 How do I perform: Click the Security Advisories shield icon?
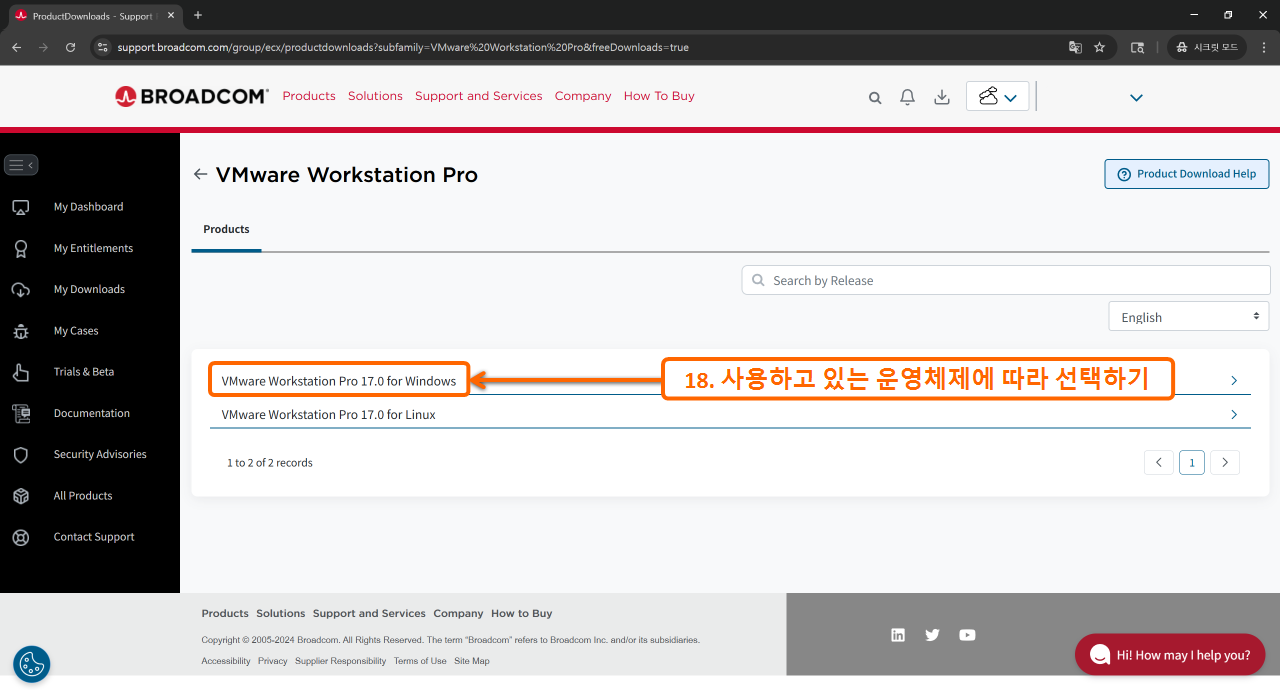click(x=20, y=455)
